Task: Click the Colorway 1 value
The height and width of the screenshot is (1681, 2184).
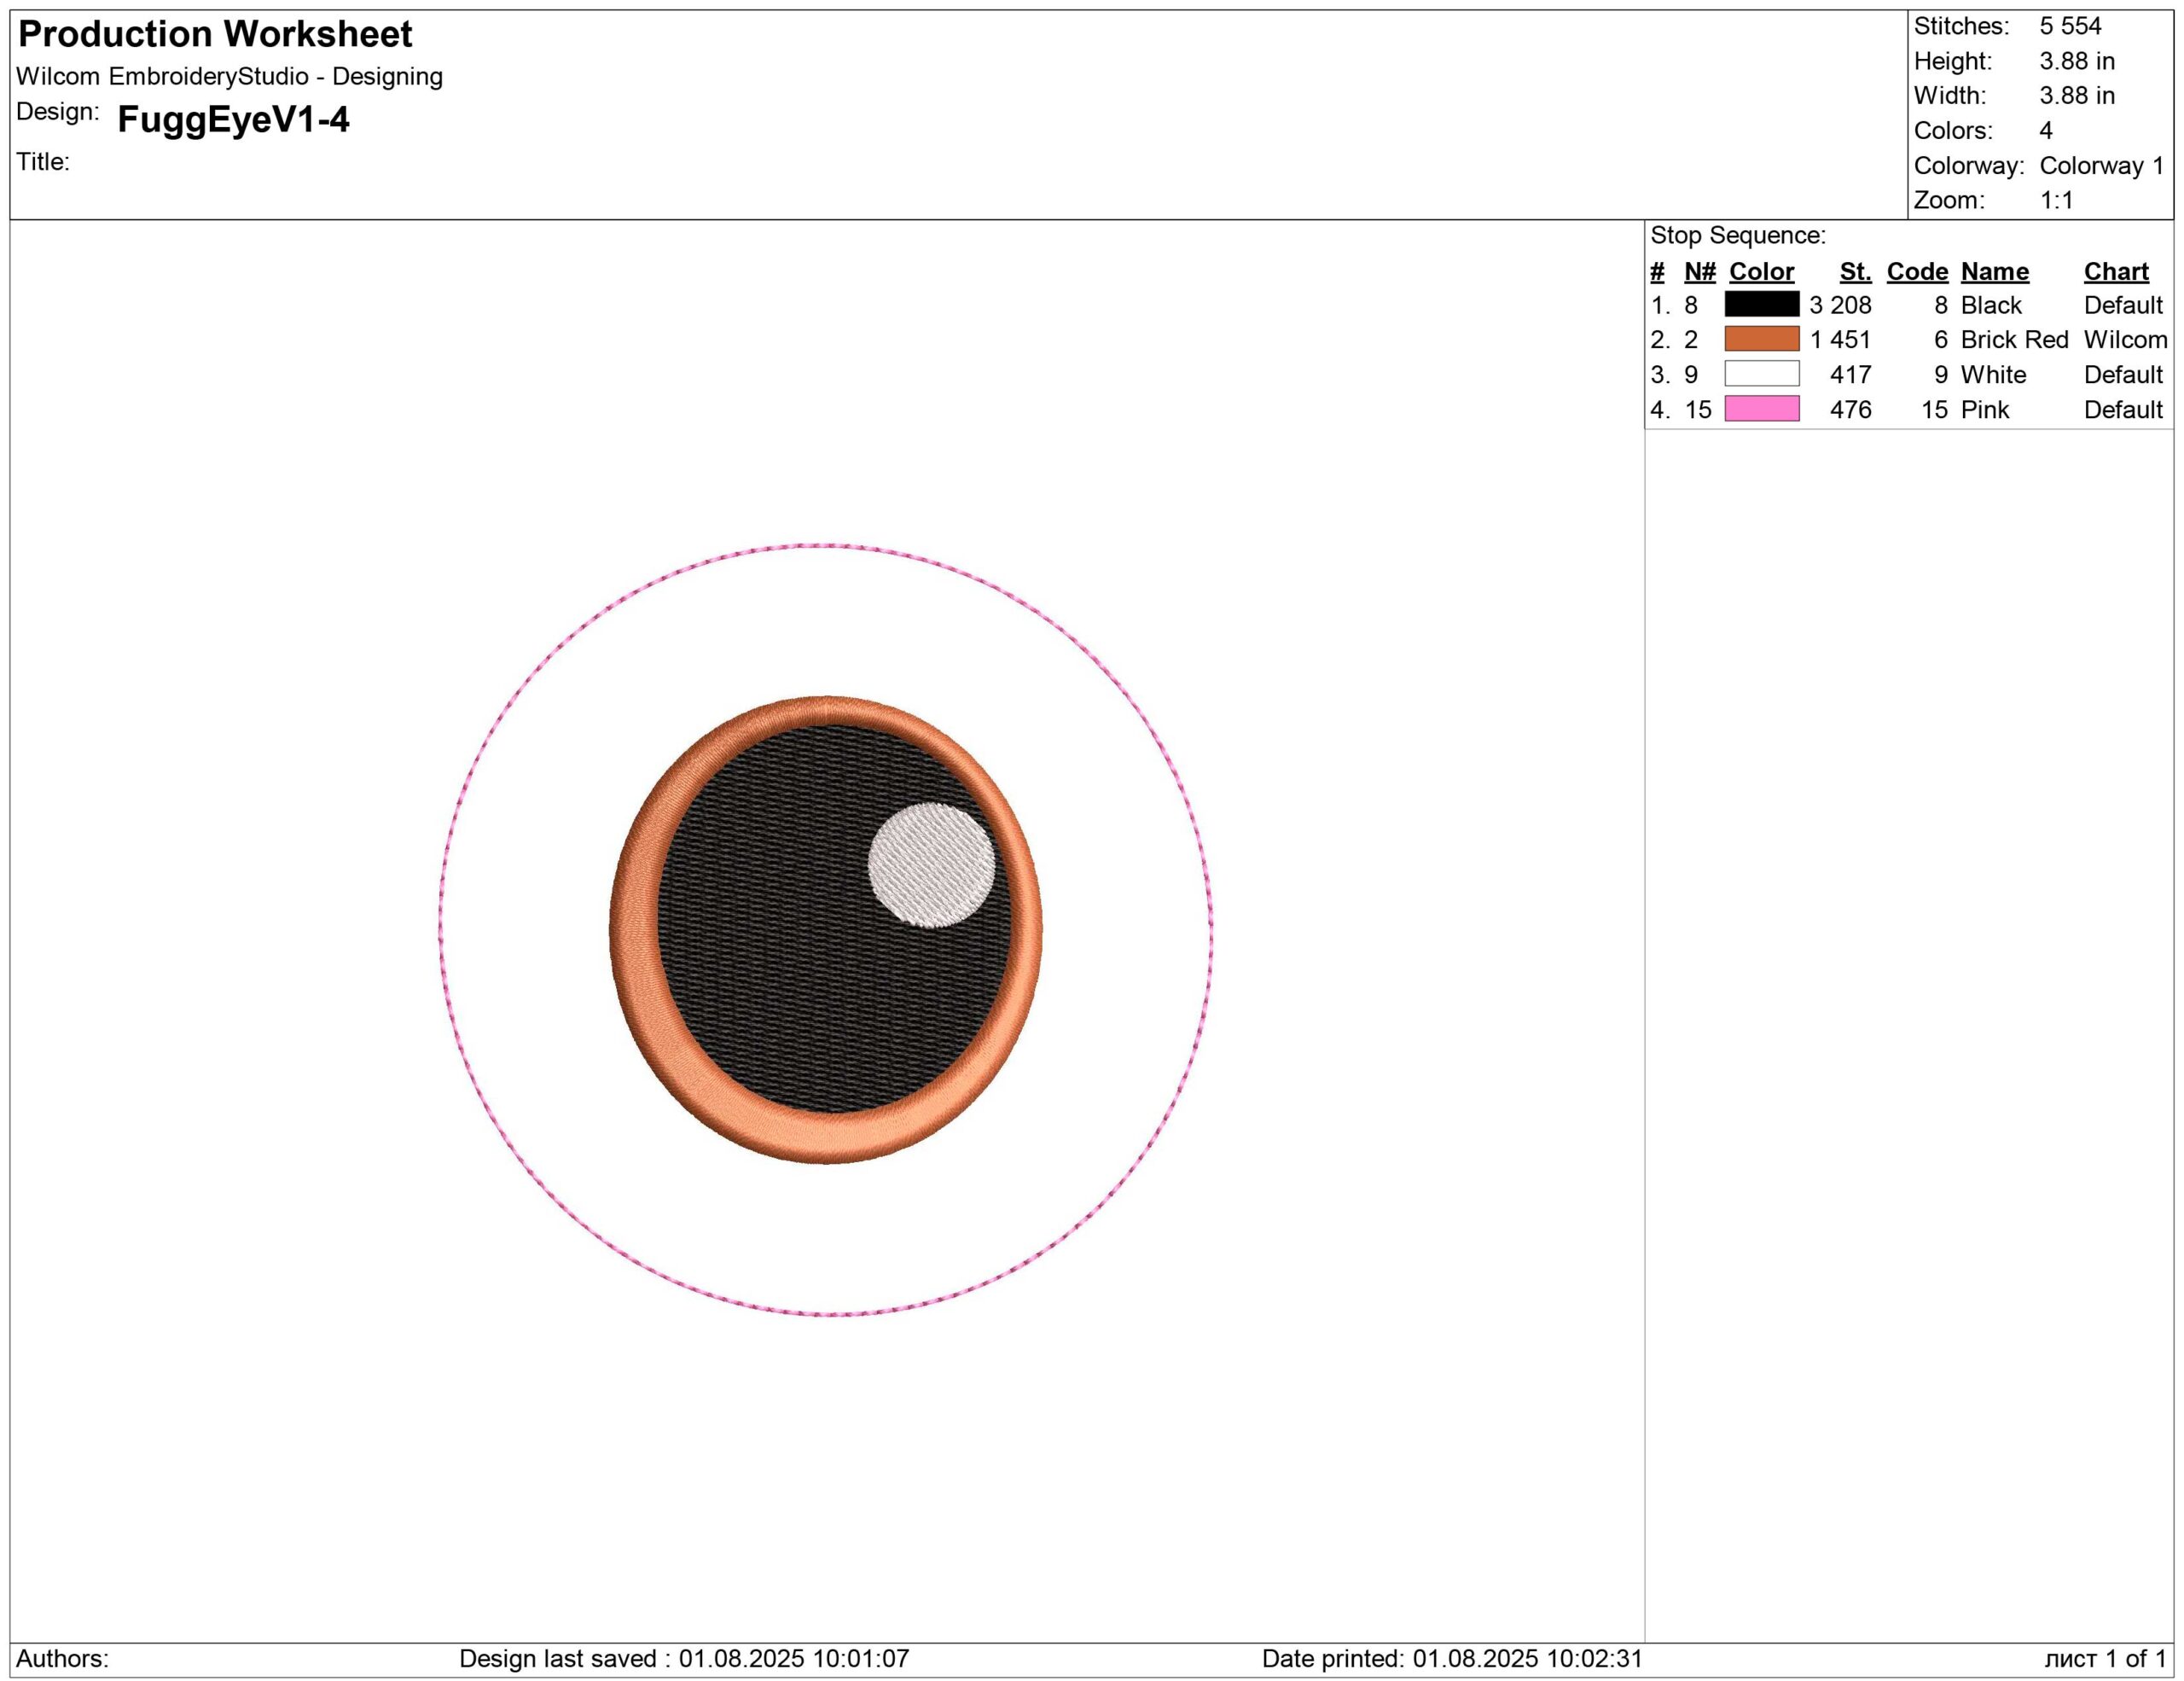Action: [x=2101, y=165]
